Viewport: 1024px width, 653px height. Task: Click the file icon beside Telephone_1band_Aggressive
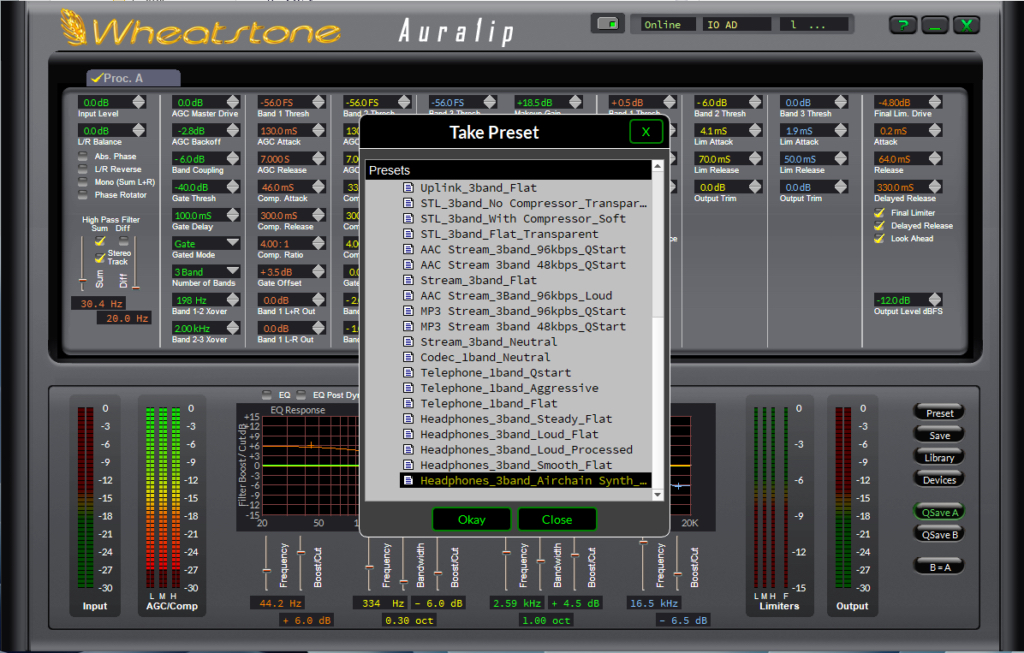coord(408,388)
